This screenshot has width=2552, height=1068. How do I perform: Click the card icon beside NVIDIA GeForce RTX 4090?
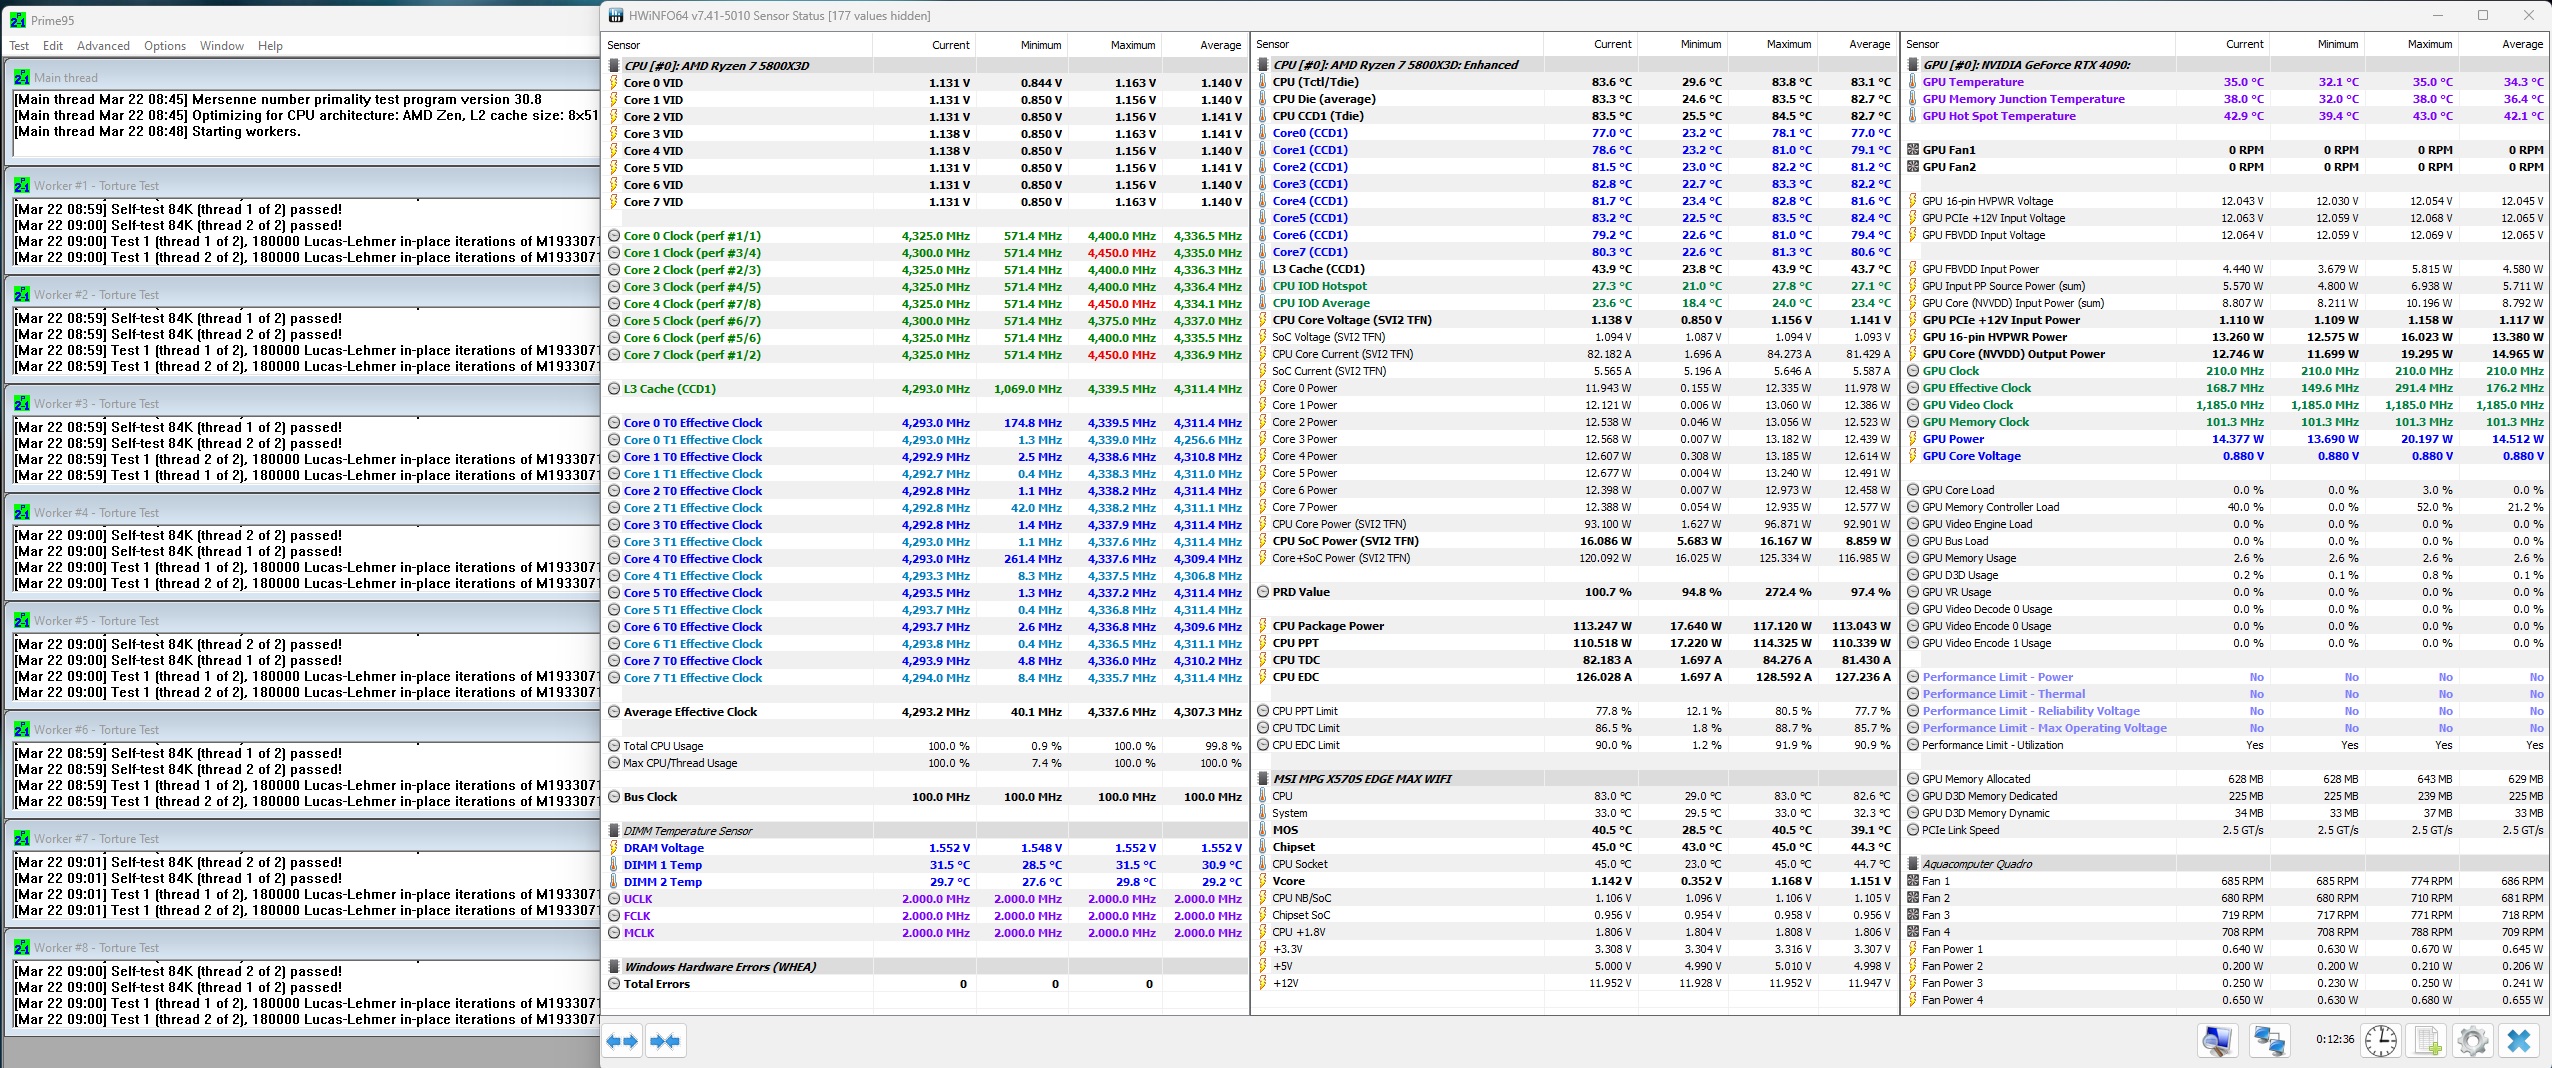coord(1913,65)
